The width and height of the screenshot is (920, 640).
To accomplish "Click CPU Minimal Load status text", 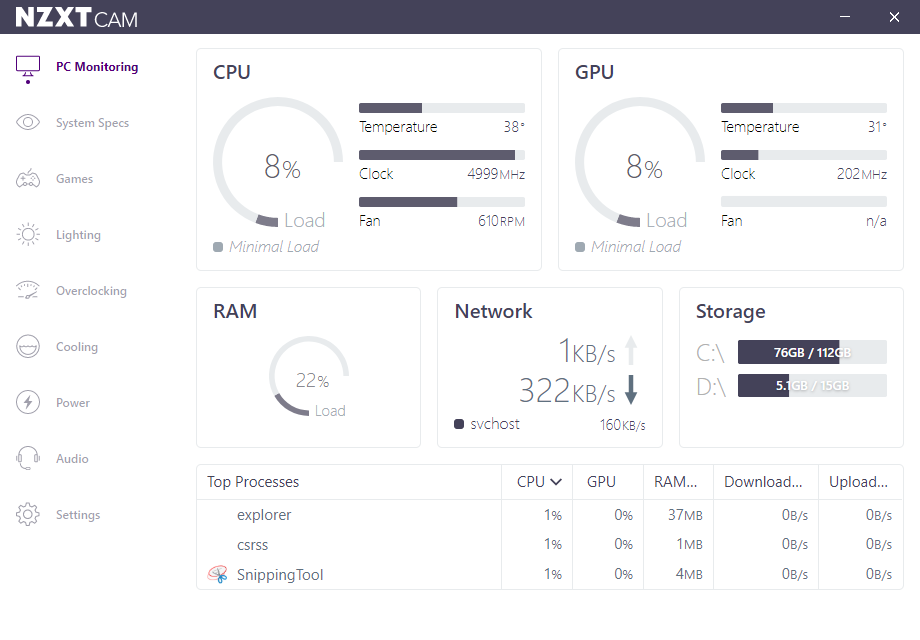I will tap(274, 246).
